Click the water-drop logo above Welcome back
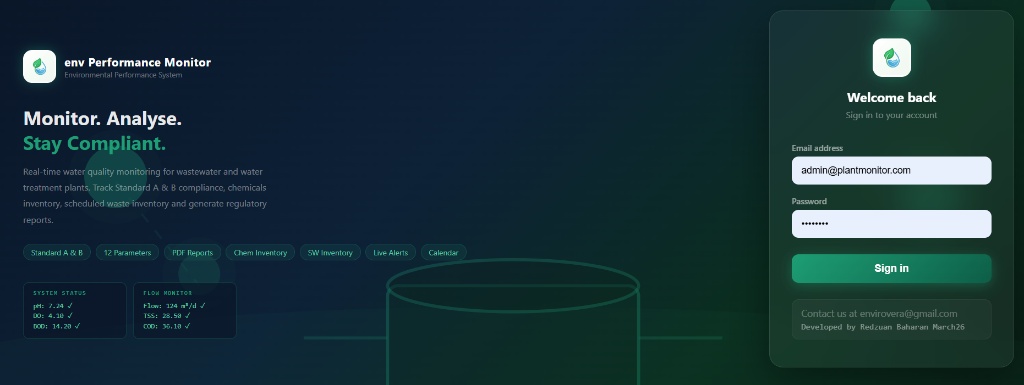This screenshot has height=385, width=1024. point(891,57)
